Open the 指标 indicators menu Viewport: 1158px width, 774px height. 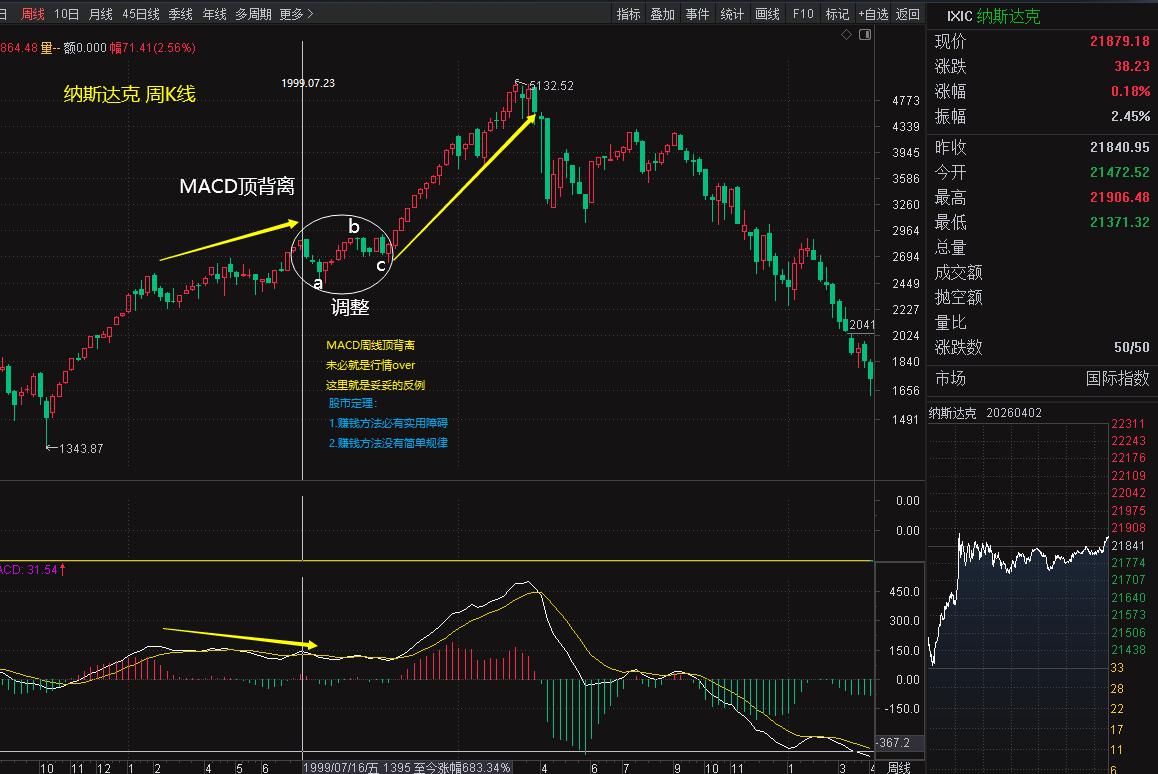[x=628, y=14]
